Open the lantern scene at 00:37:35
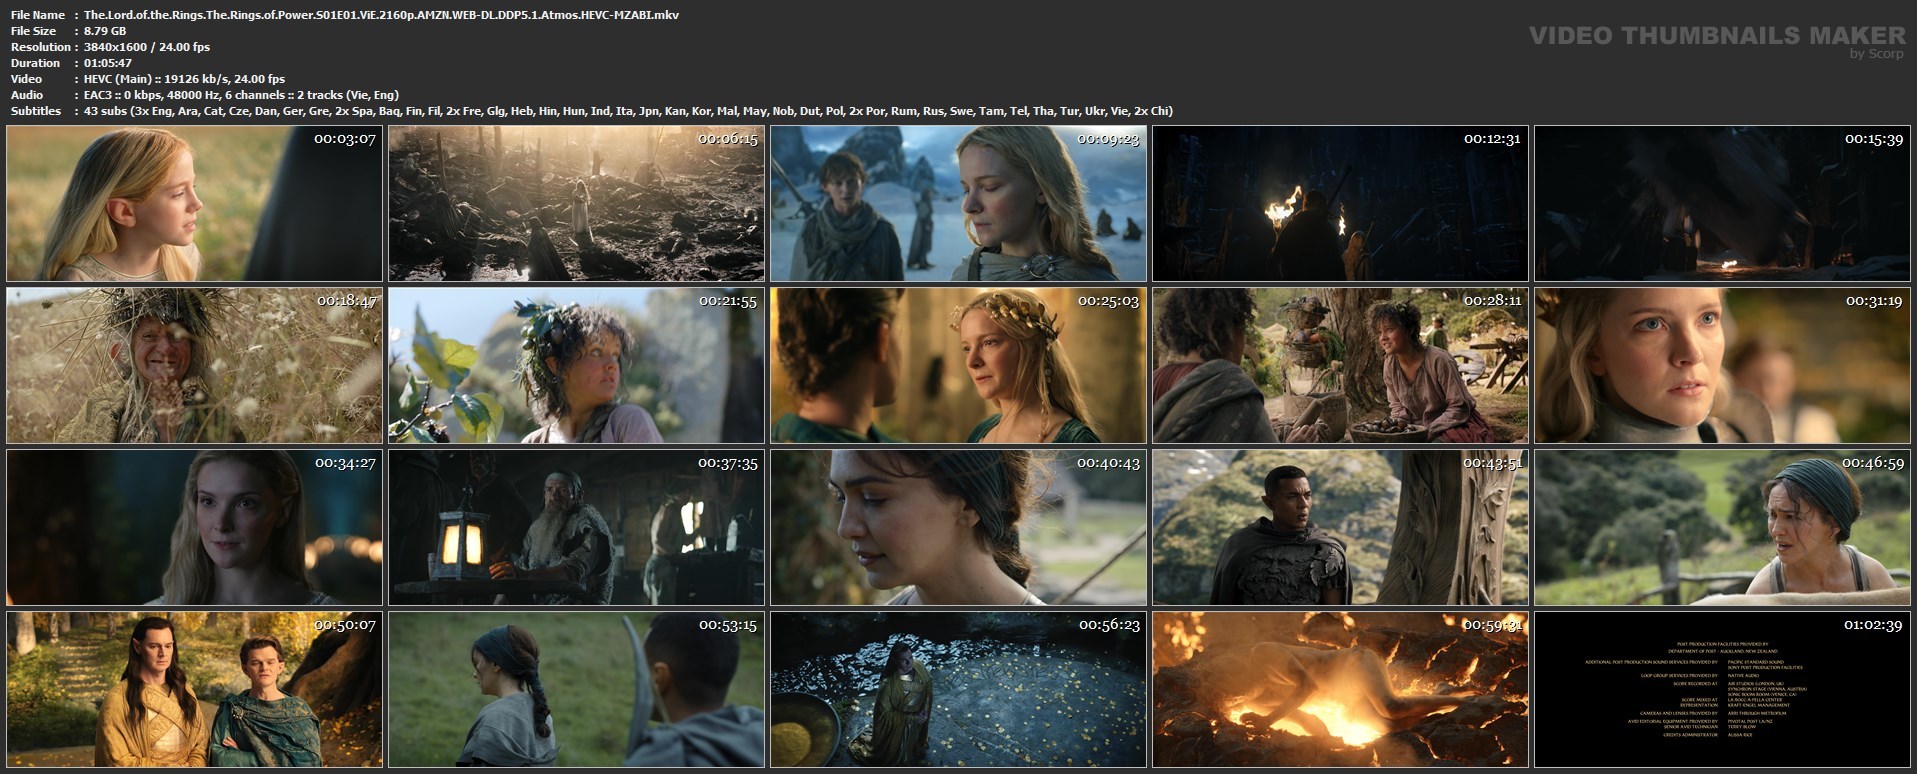 click(x=576, y=527)
